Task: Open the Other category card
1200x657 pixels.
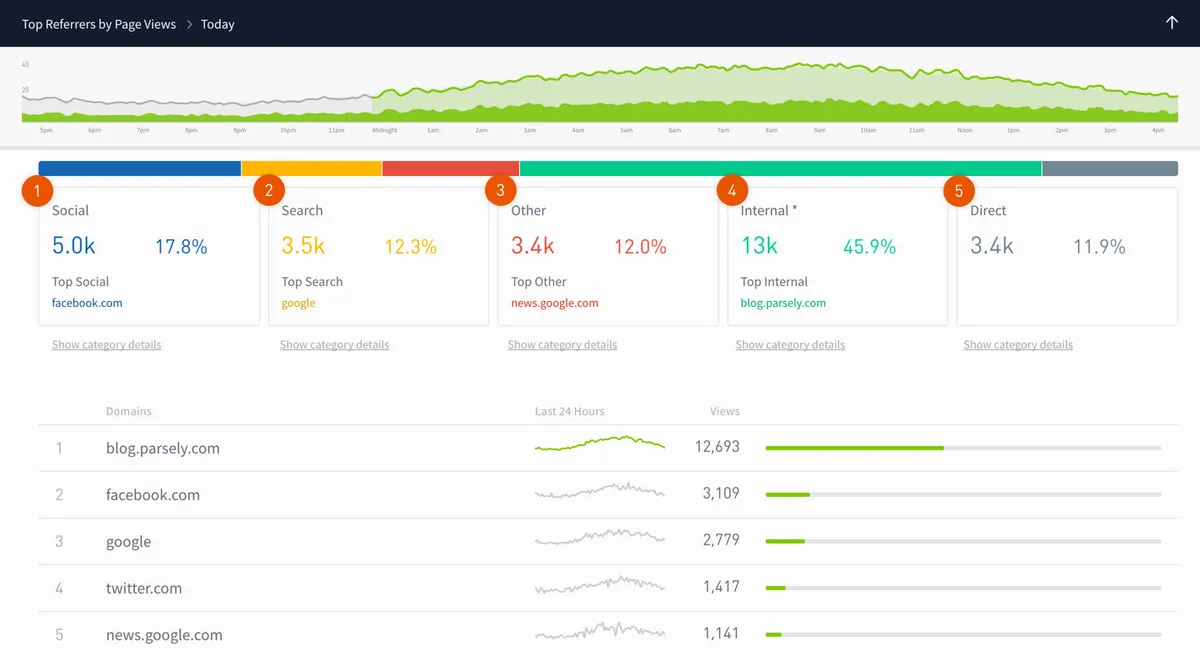Action: 608,256
